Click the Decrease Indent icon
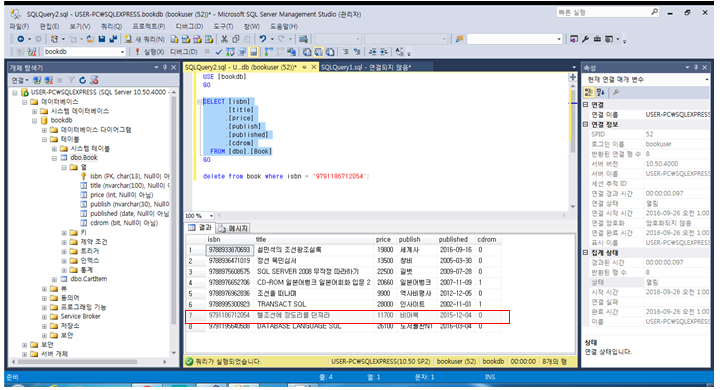Image resolution: width=720 pixels, height=390 pixels. pyautogui.click(x=372, y=51)
